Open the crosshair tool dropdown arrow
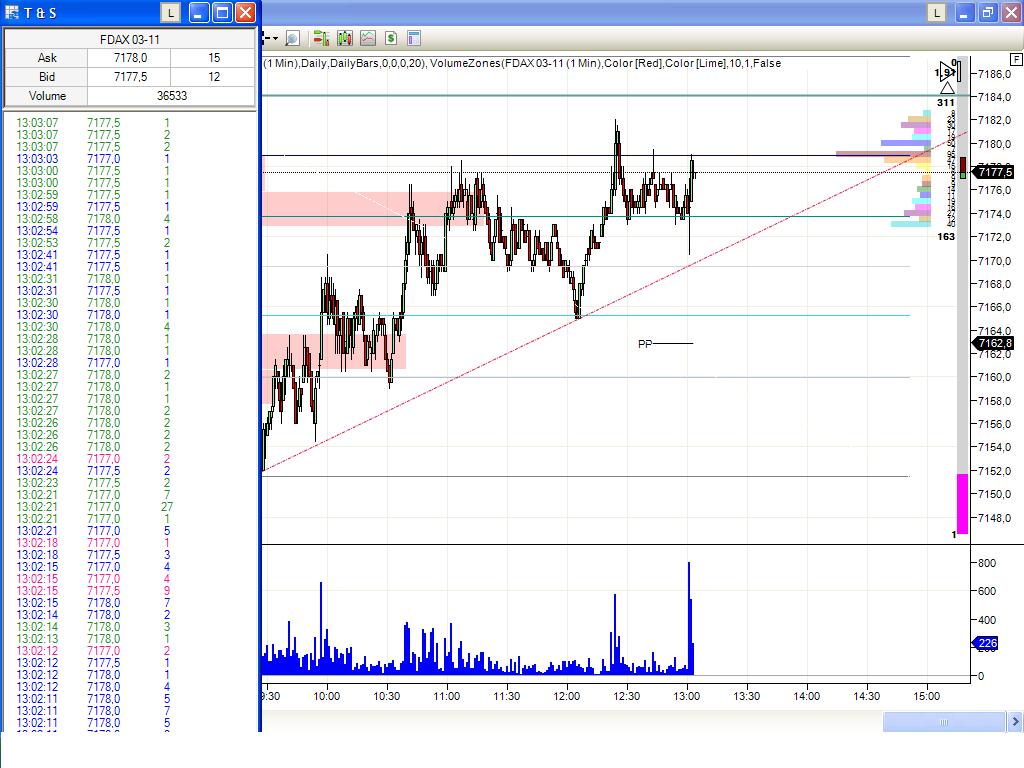The width and height of the screenshot is (1024, 768). click(x=276, y=38)
